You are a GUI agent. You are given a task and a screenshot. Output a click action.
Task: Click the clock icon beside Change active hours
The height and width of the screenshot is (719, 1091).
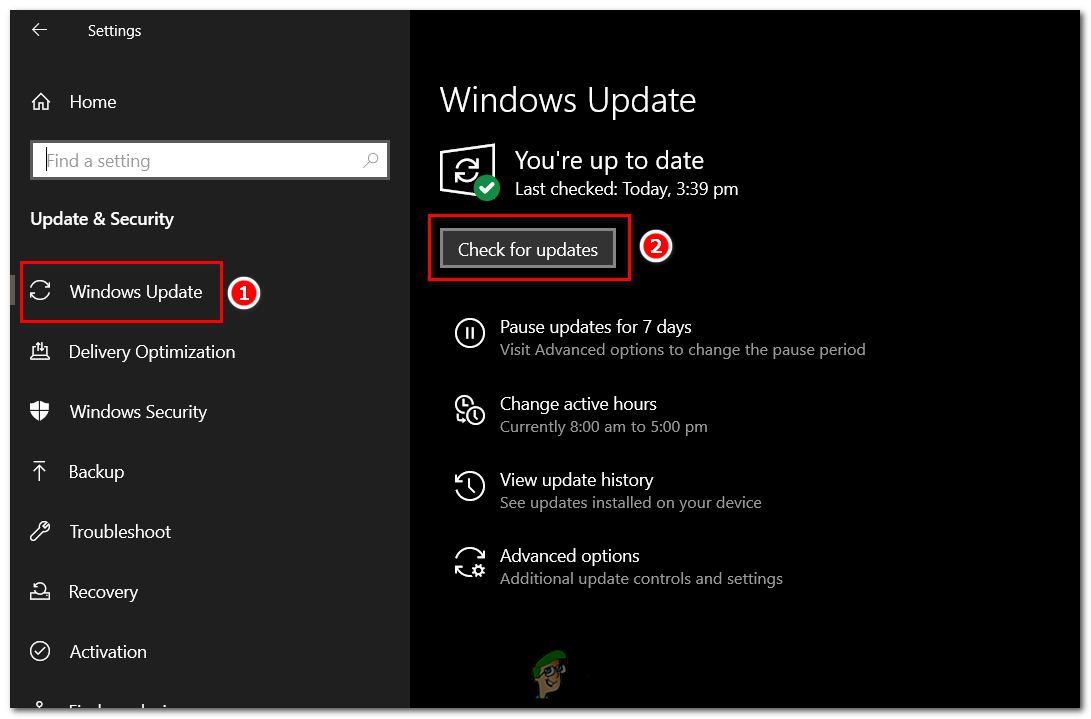tap(470, 410)
